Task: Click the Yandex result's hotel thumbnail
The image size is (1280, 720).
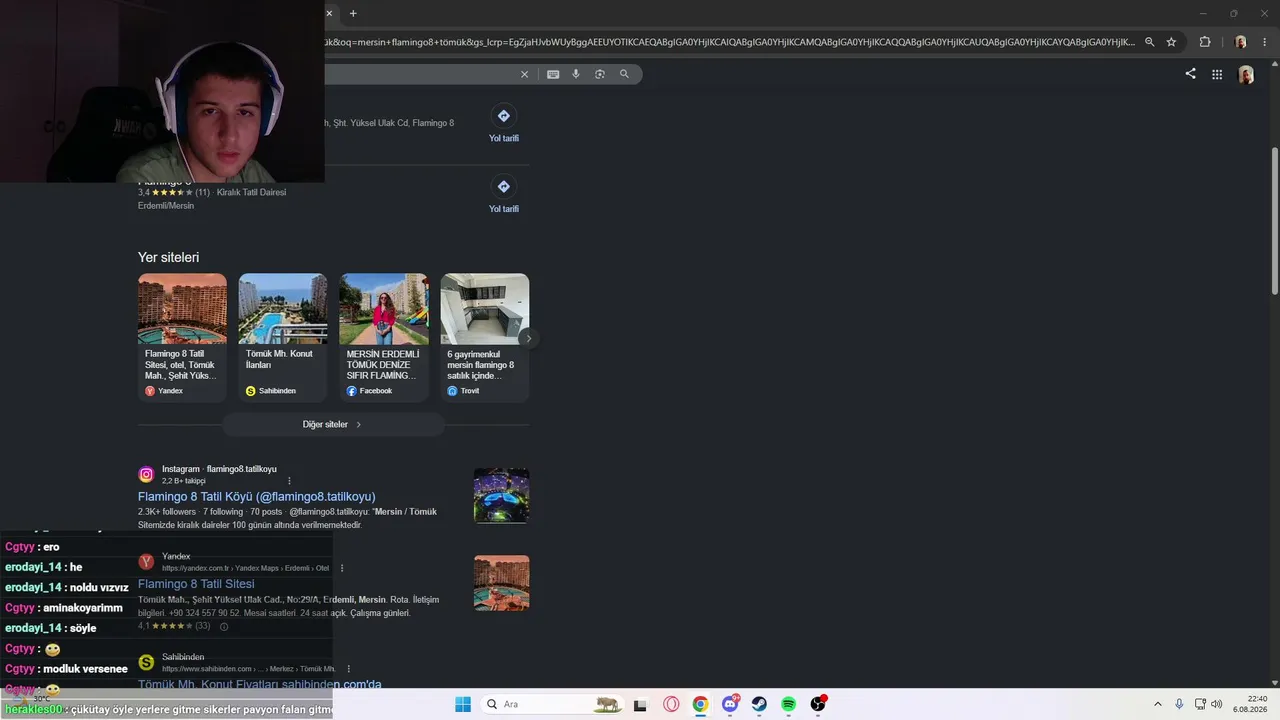Action: coord(501,582)
